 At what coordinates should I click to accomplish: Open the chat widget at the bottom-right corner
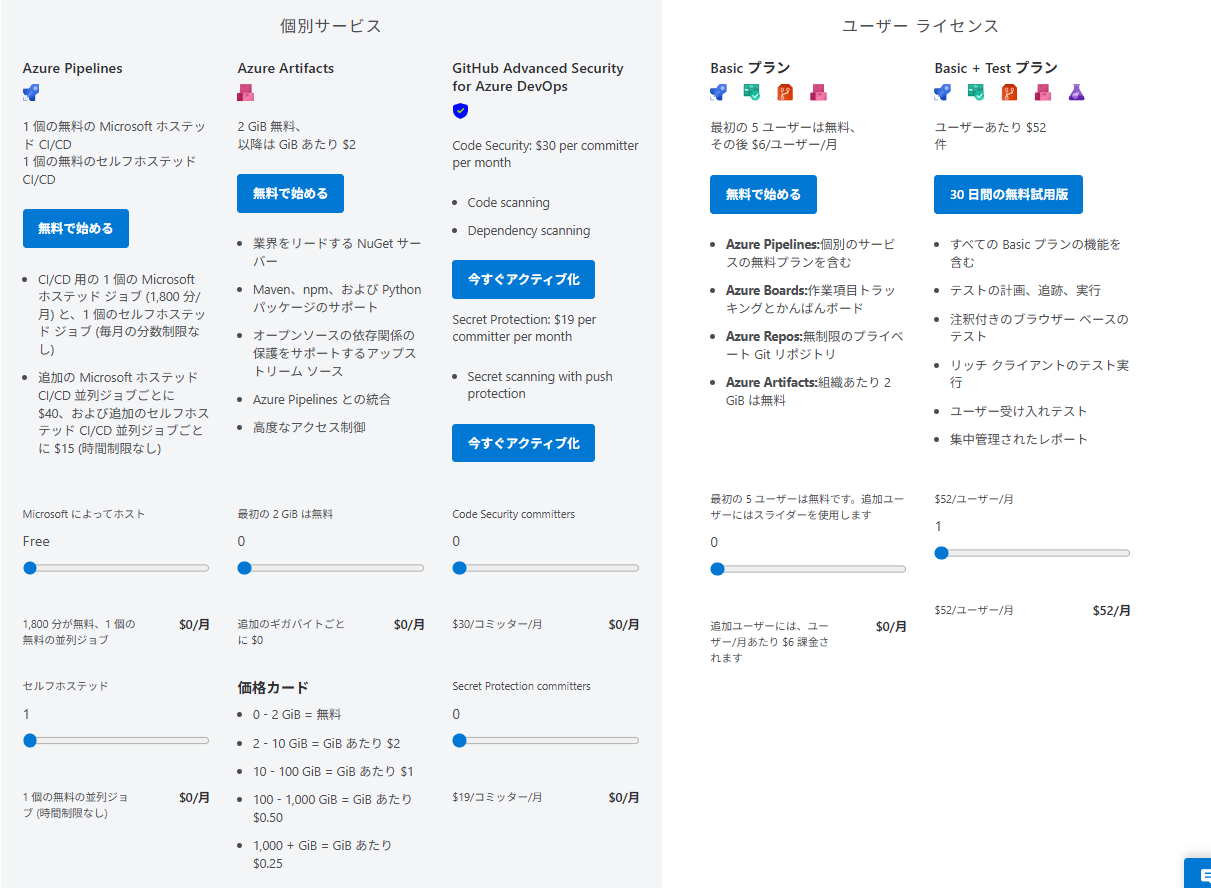pyautogui.click(x=1198, y=873)
